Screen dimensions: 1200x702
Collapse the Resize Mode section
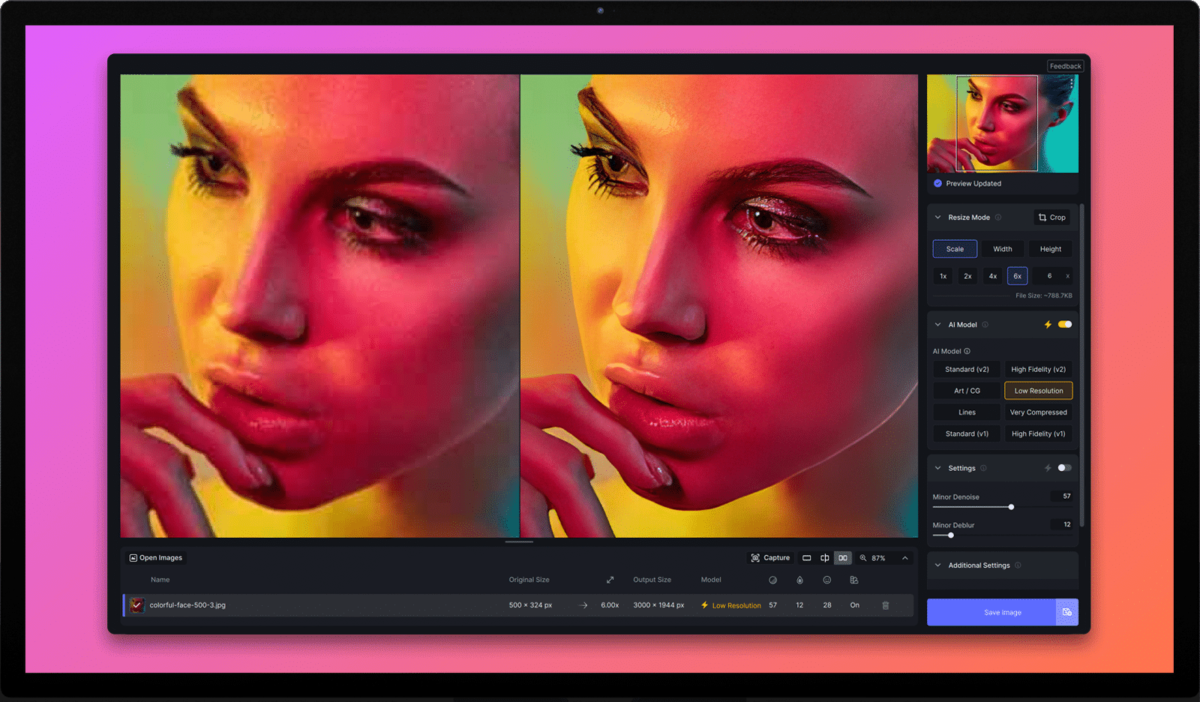(938, 217)
